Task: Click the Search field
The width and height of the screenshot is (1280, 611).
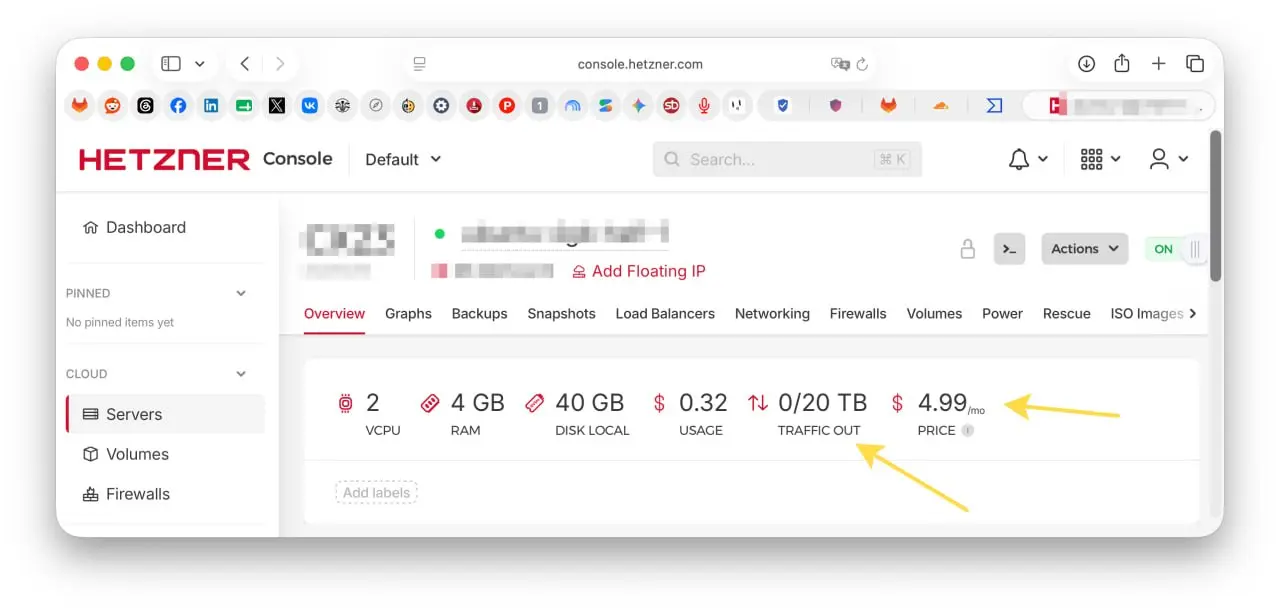Action: 787,159
